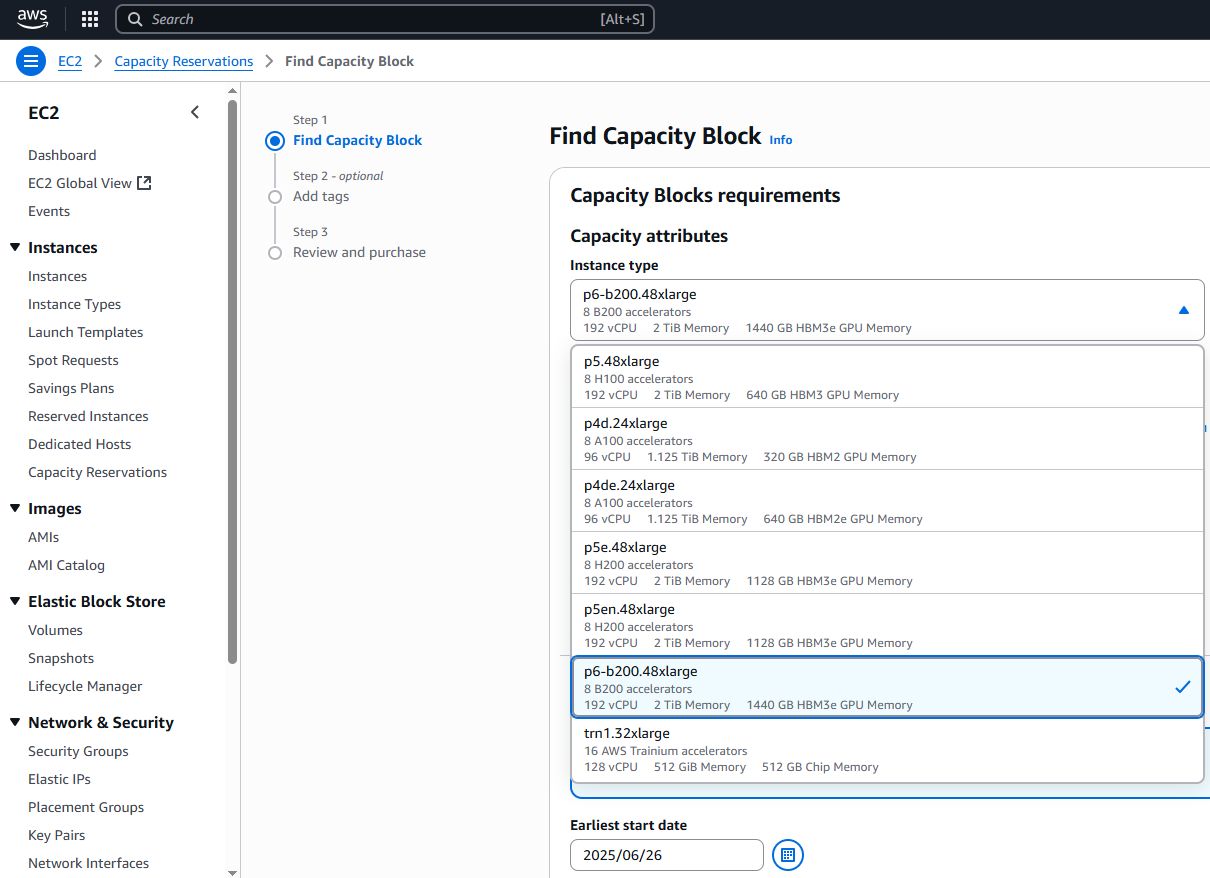Screen dimensions: 1210x878
Task: Choose the trn1.32xlarge Trainium option
Action: [887, 749]
